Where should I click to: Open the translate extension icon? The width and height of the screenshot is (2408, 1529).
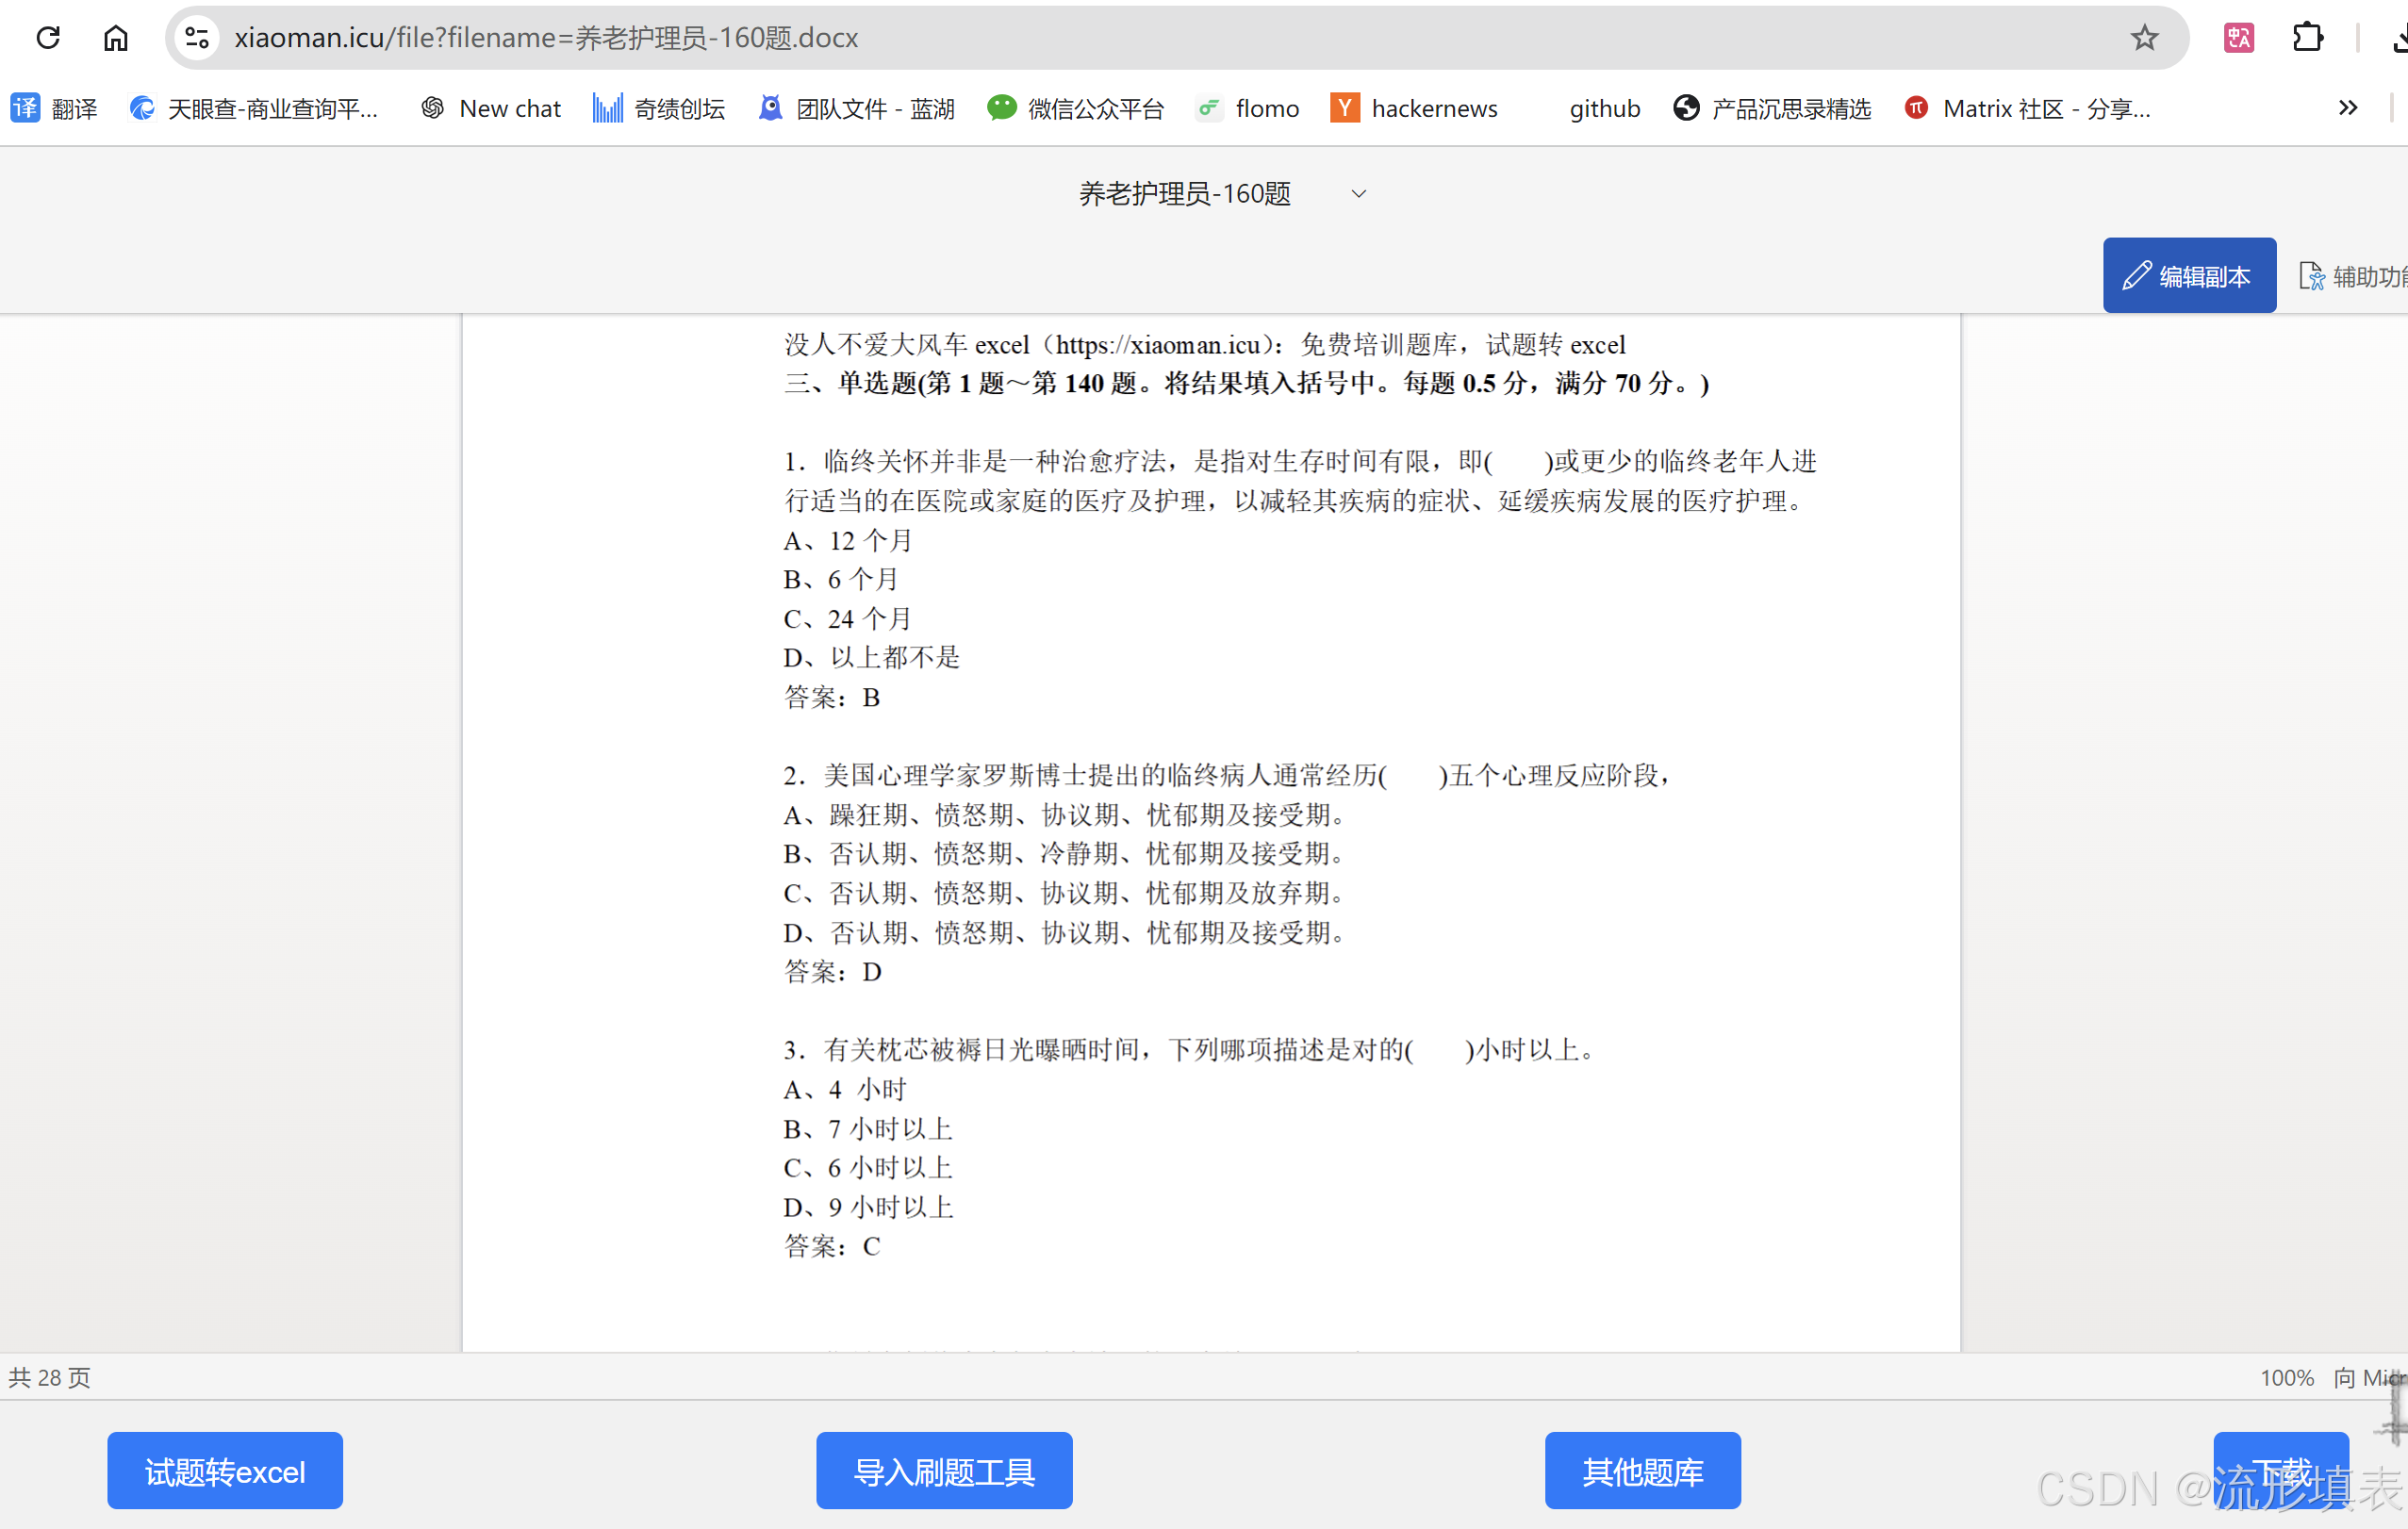point(2238,38)
